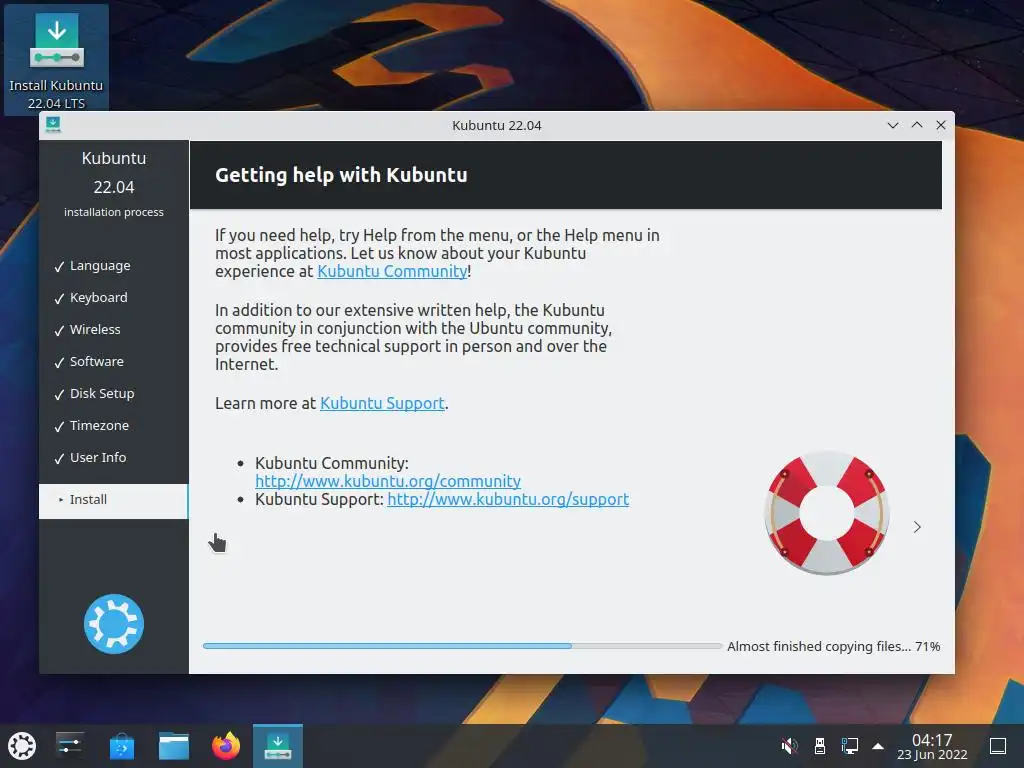
Task: Minimize the Kubuntu 22.04 installer window
Action: pyautogui.click(x=893, y=125)
